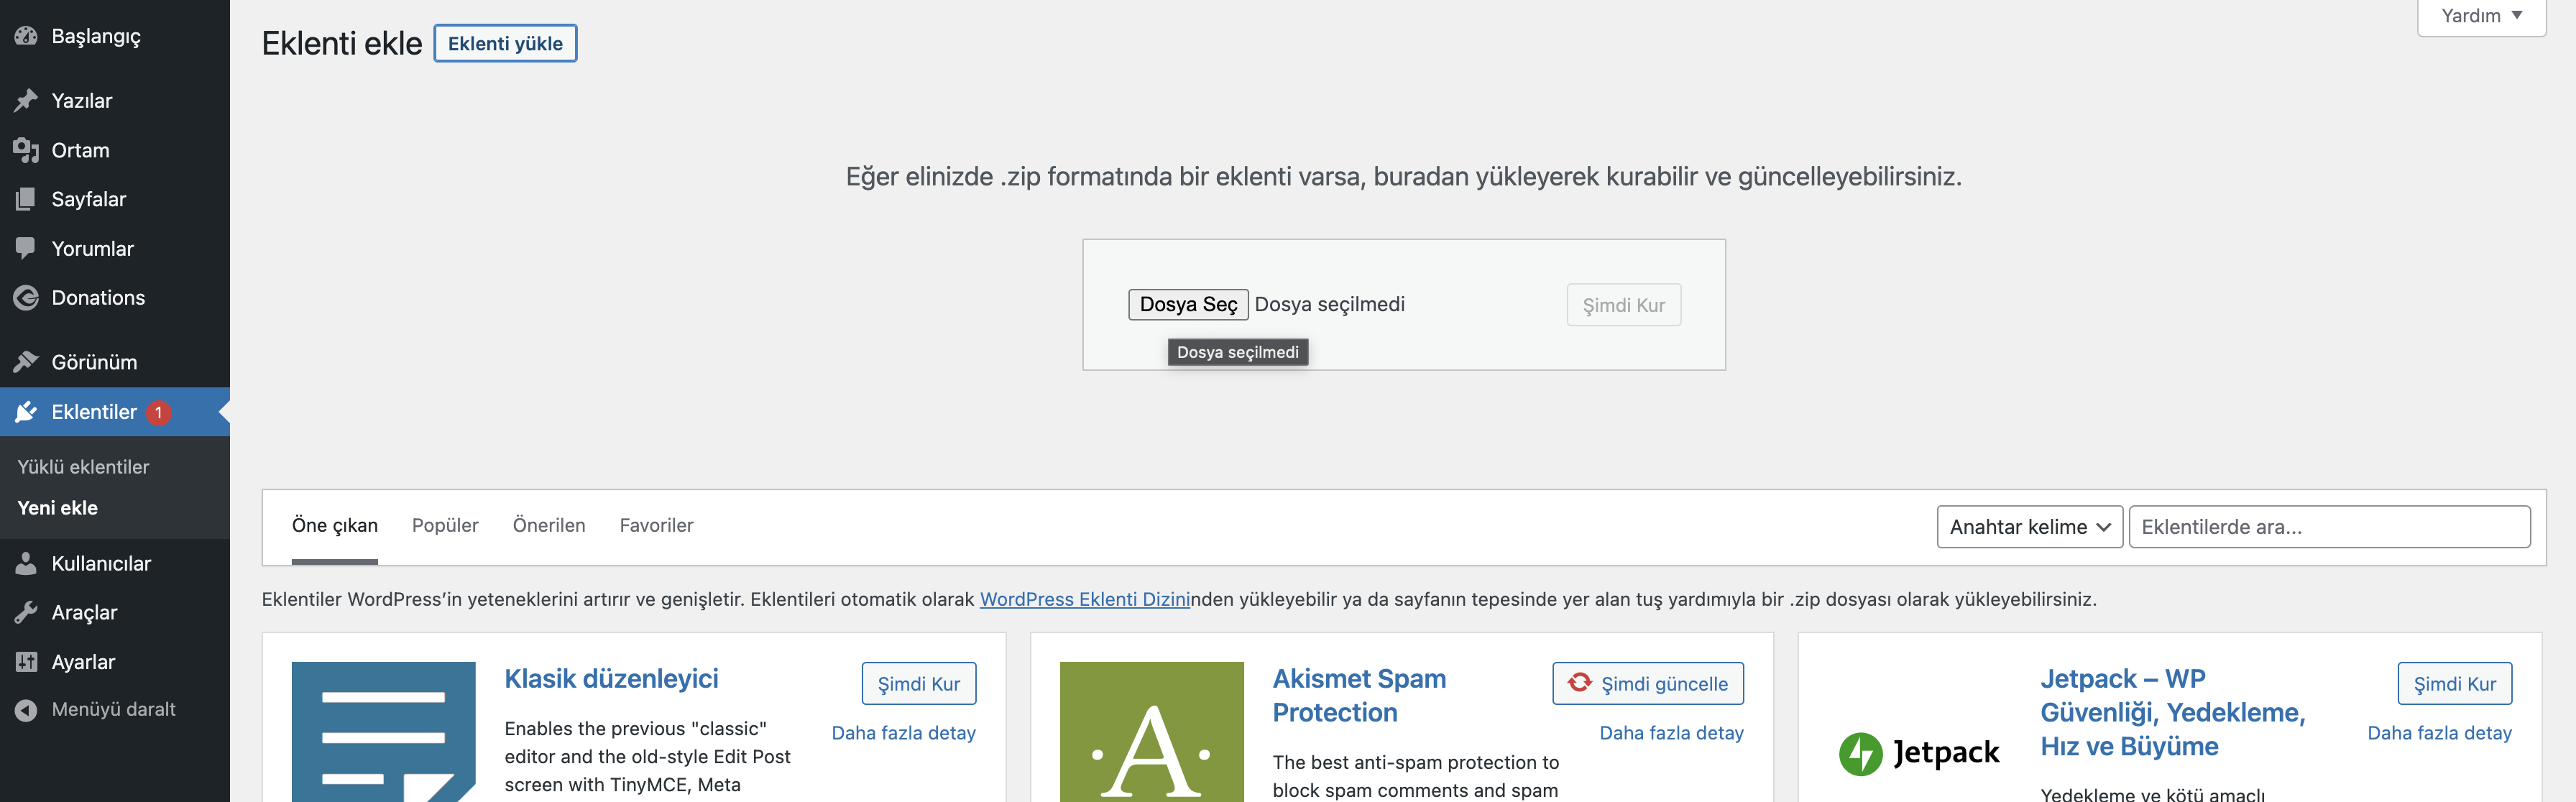Click the Yorumlar comment bubble icon
This screenshot has width=2576, height=802.
click(x=26, y=248)
